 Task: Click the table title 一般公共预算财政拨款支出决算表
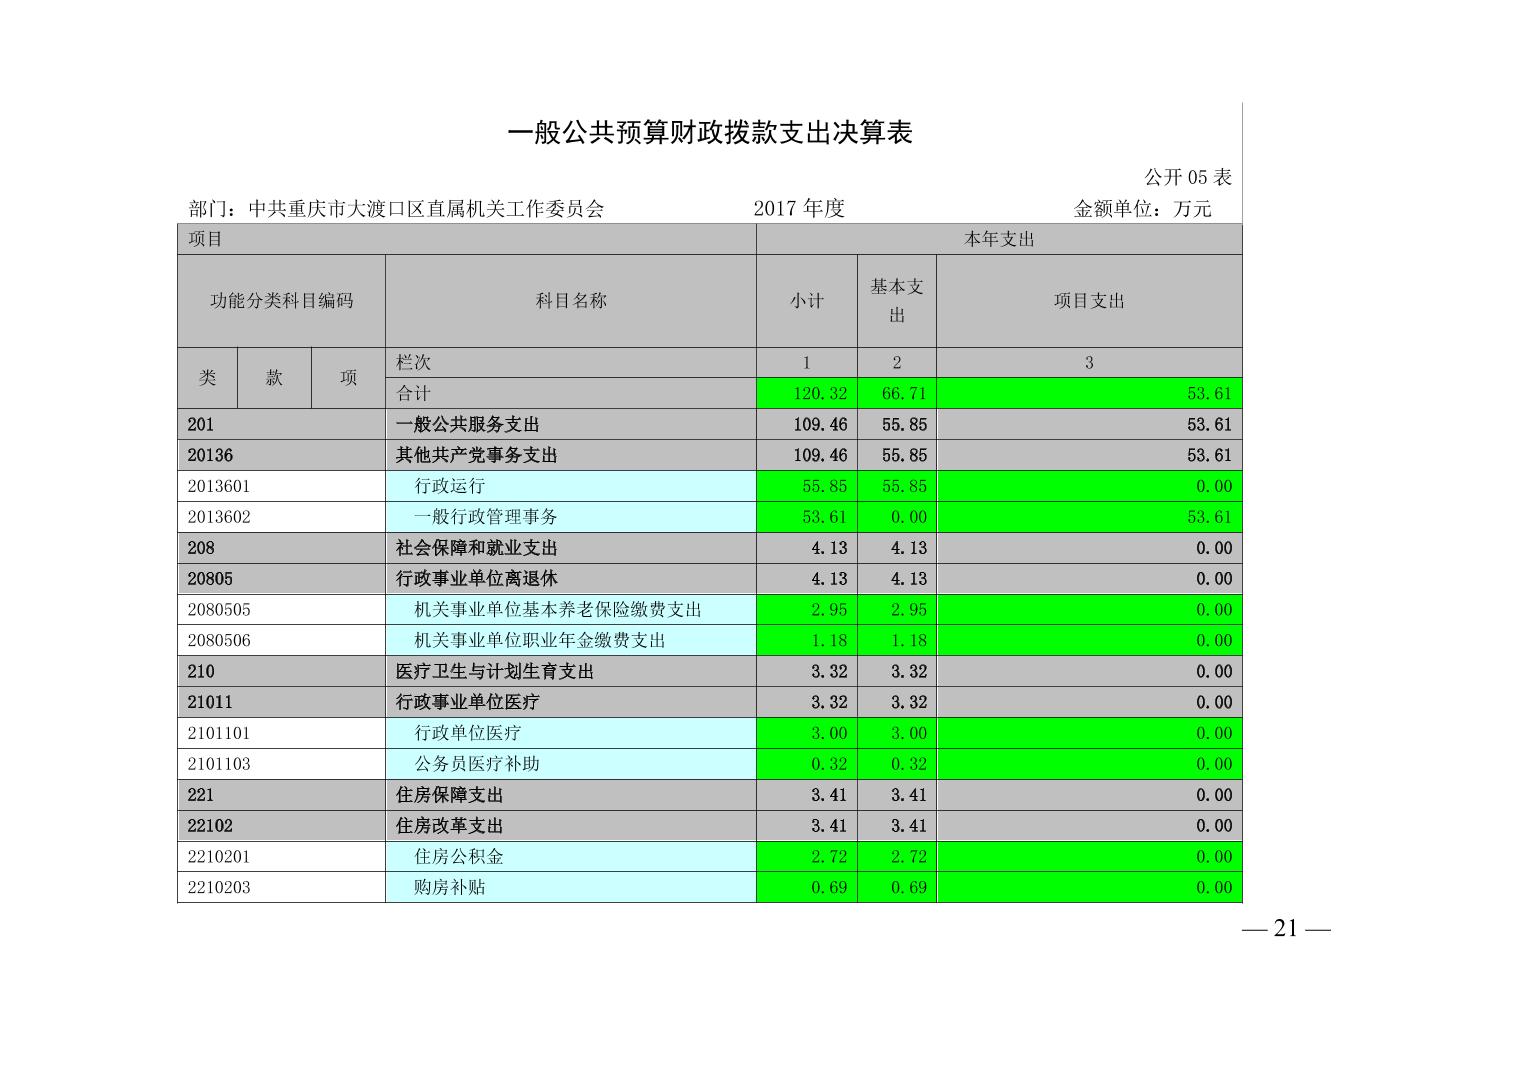pyautogui.click(x=710, y=133)
